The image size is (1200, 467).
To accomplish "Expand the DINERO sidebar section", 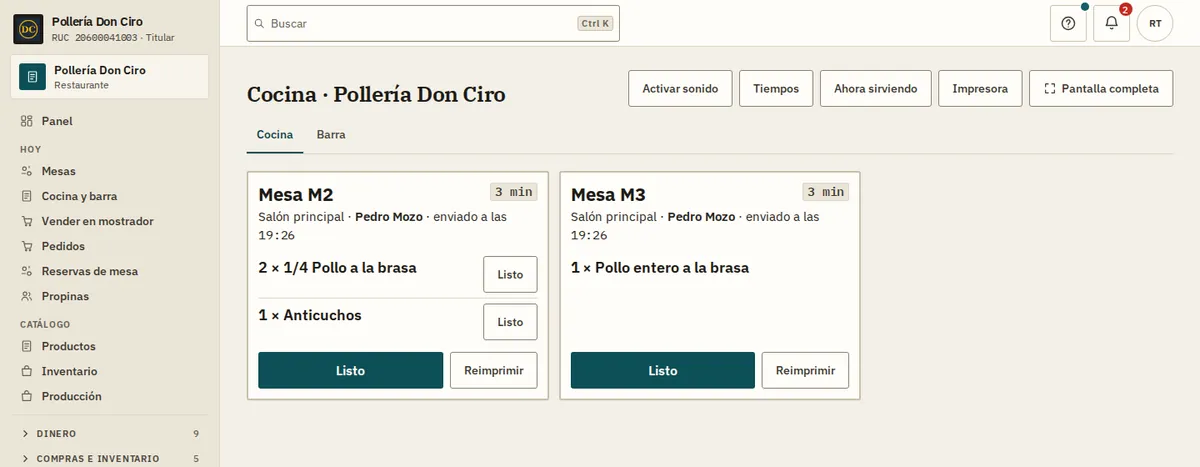I will pyautogui.click(x=110, y=434).
